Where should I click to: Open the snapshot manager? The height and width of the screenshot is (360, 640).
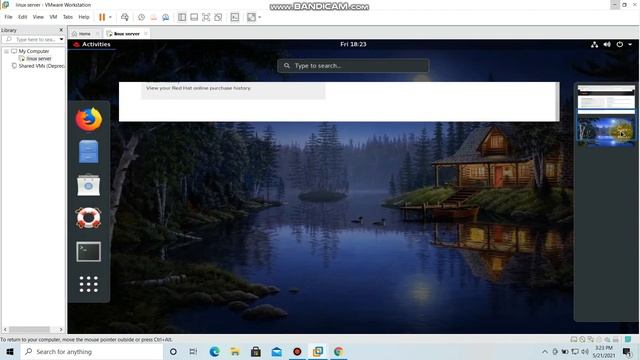pyautogui.click(x=166, y=17)
